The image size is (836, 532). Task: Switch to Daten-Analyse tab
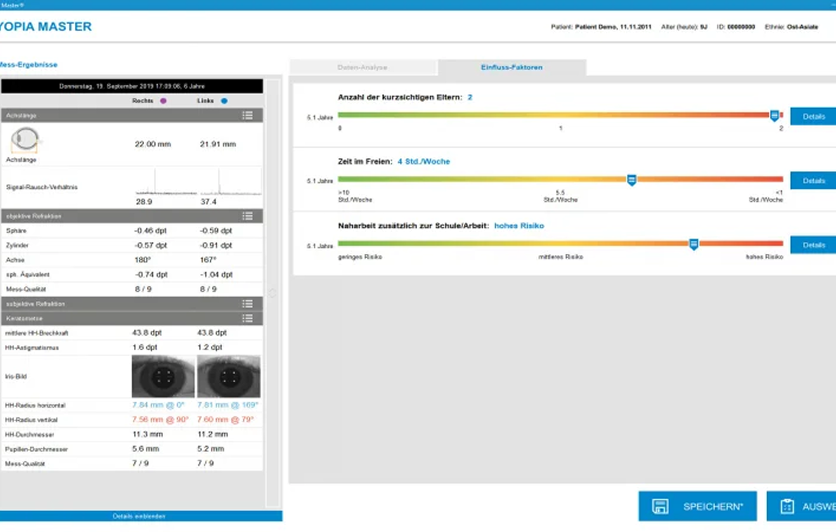pos(363,68)
